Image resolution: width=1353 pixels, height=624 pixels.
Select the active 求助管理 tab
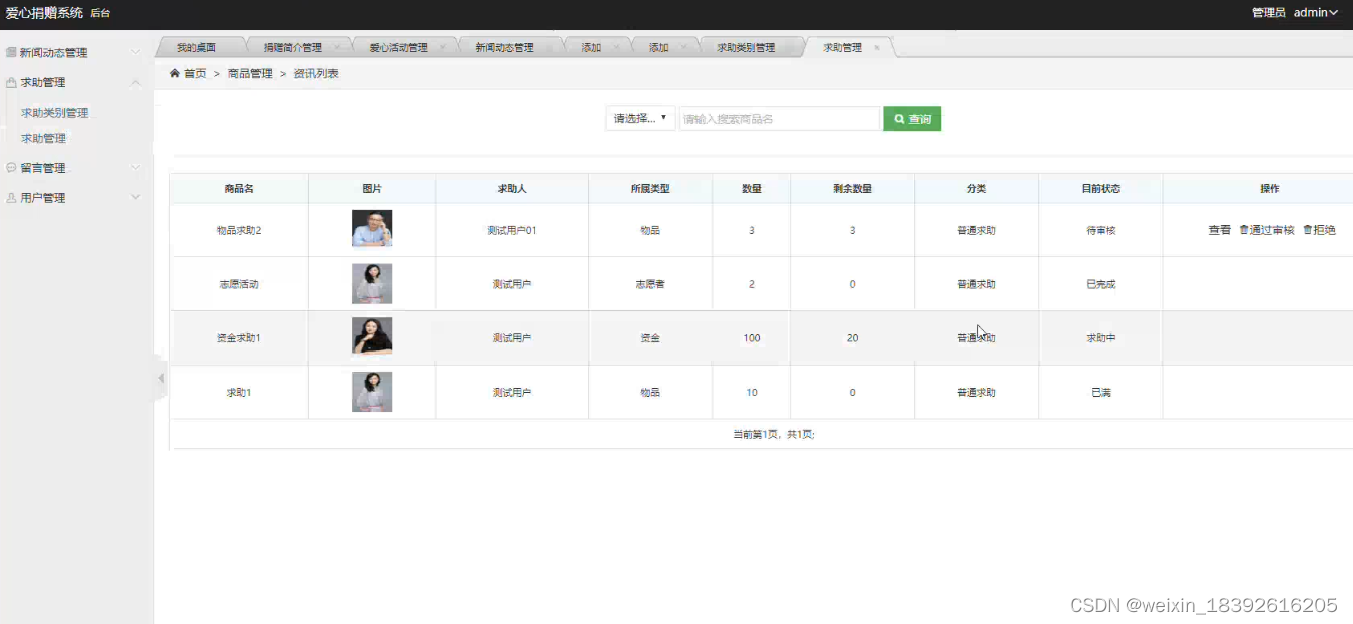click(x=842, y=47)
